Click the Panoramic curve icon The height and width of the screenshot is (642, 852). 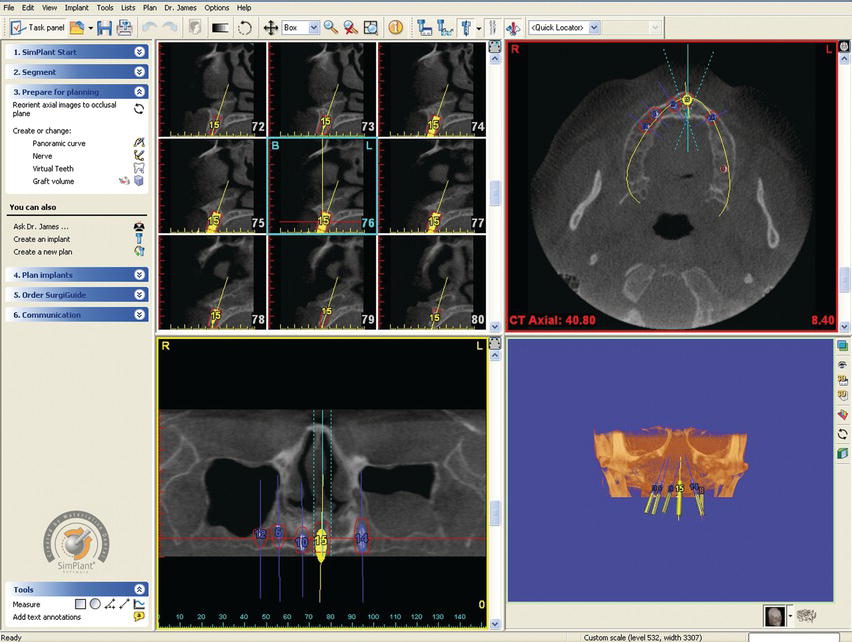coord(139,143)
